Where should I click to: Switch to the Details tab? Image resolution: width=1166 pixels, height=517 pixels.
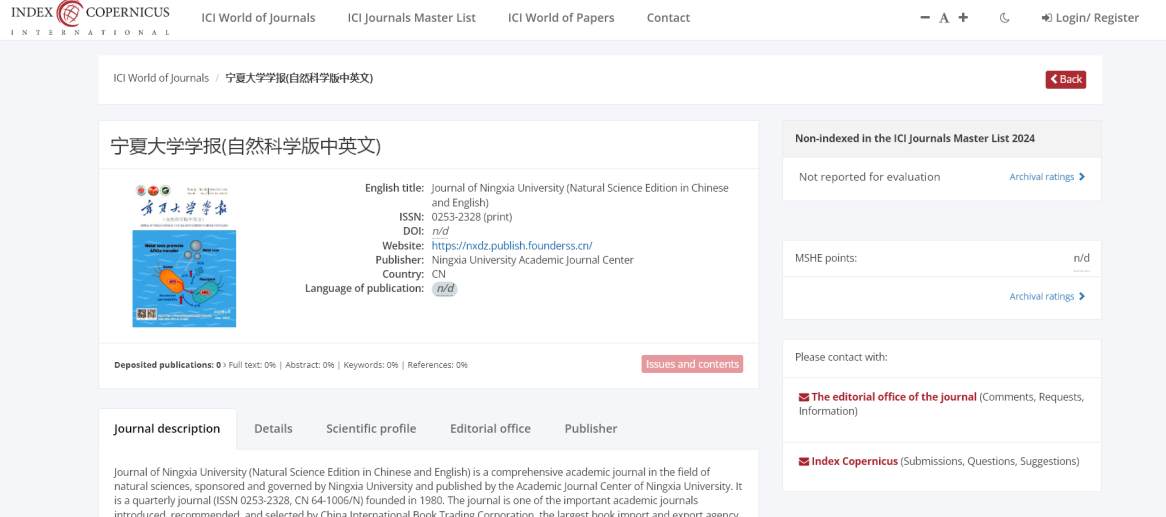pos(273,428)
